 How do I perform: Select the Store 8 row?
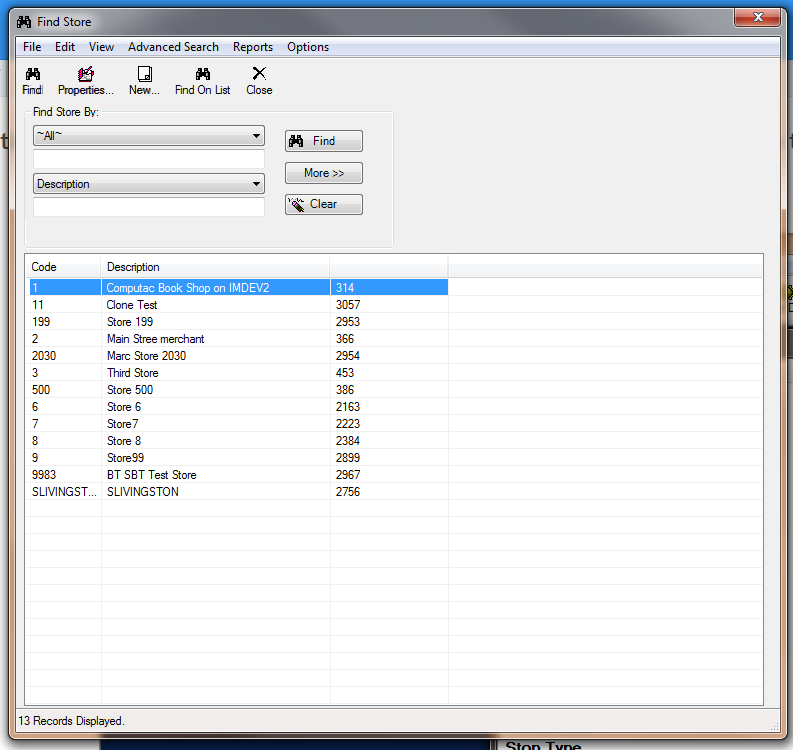[x=239, y=440]
